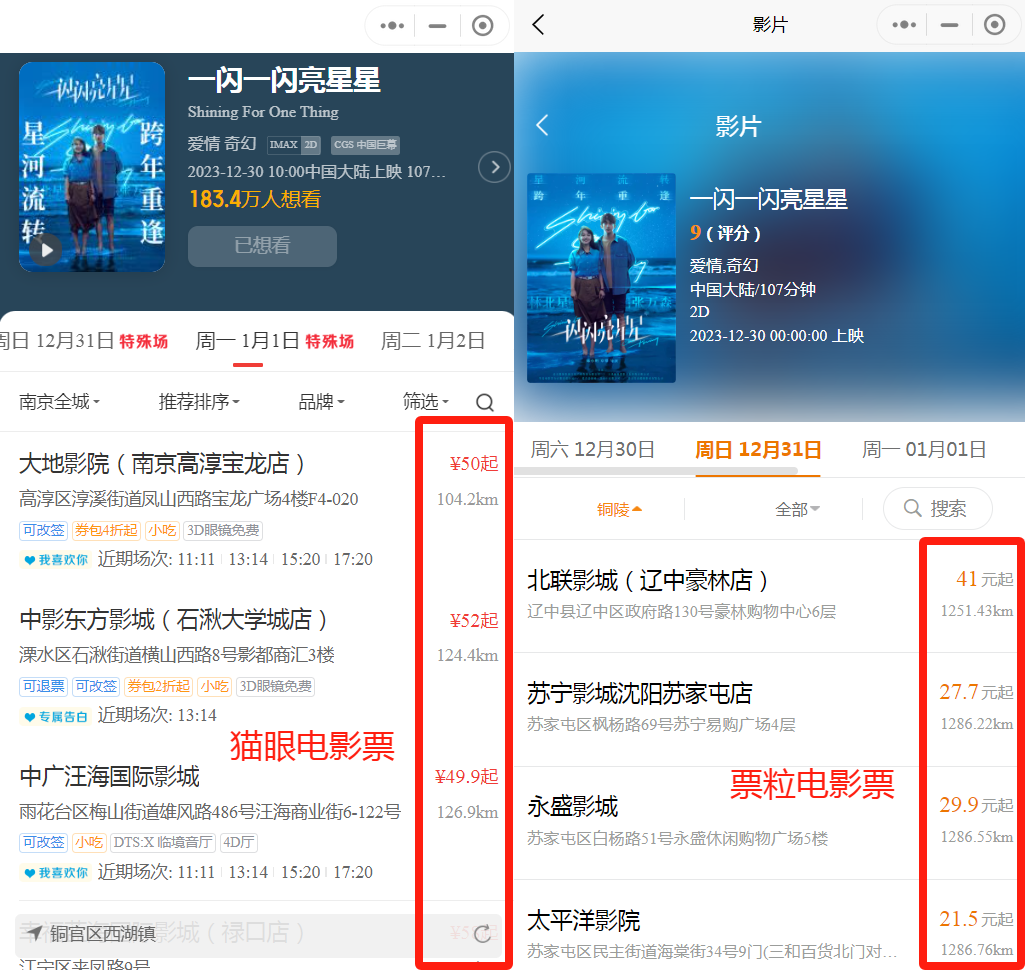Click the 9 (评分) rating text
The height and width of the screenshot is (970, 1025).
pos(725,233)
